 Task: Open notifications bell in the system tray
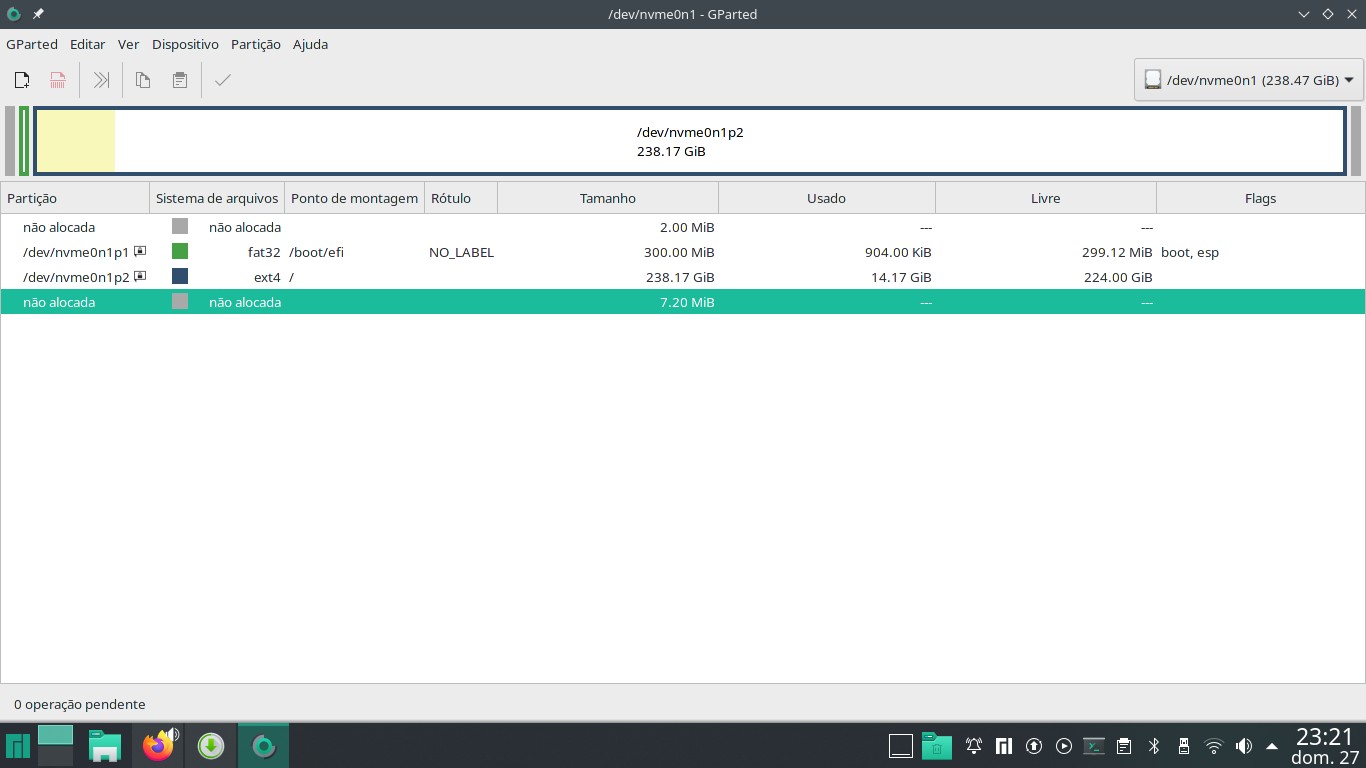974,746
